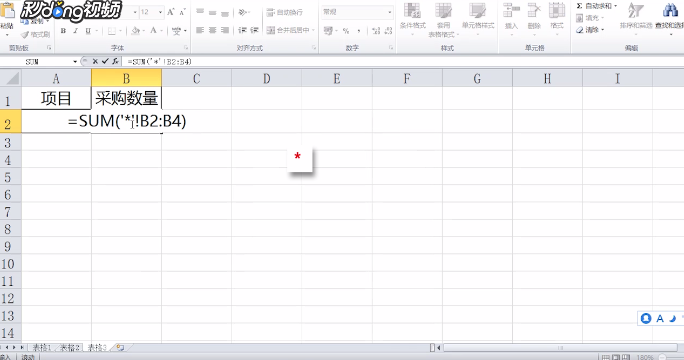Toggle Center text alignment
Viewport: 684px width, 360px height.
coord(212,30)
